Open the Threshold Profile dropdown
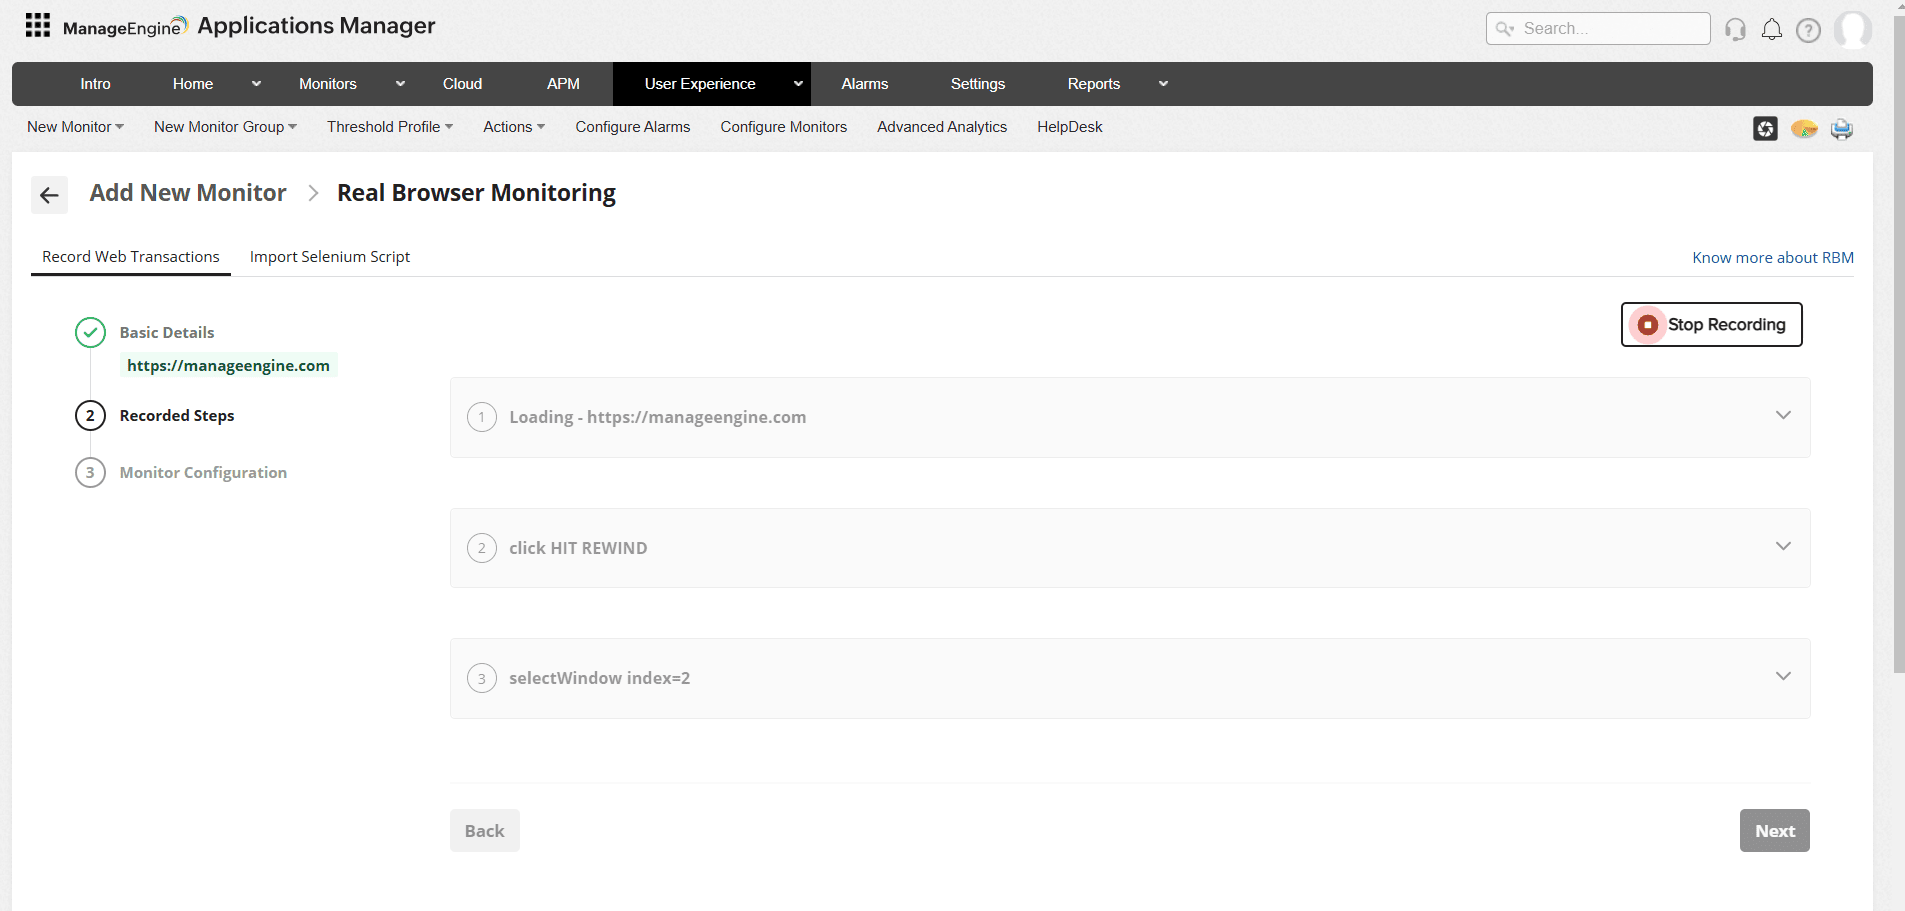 (x=390, y=127)
